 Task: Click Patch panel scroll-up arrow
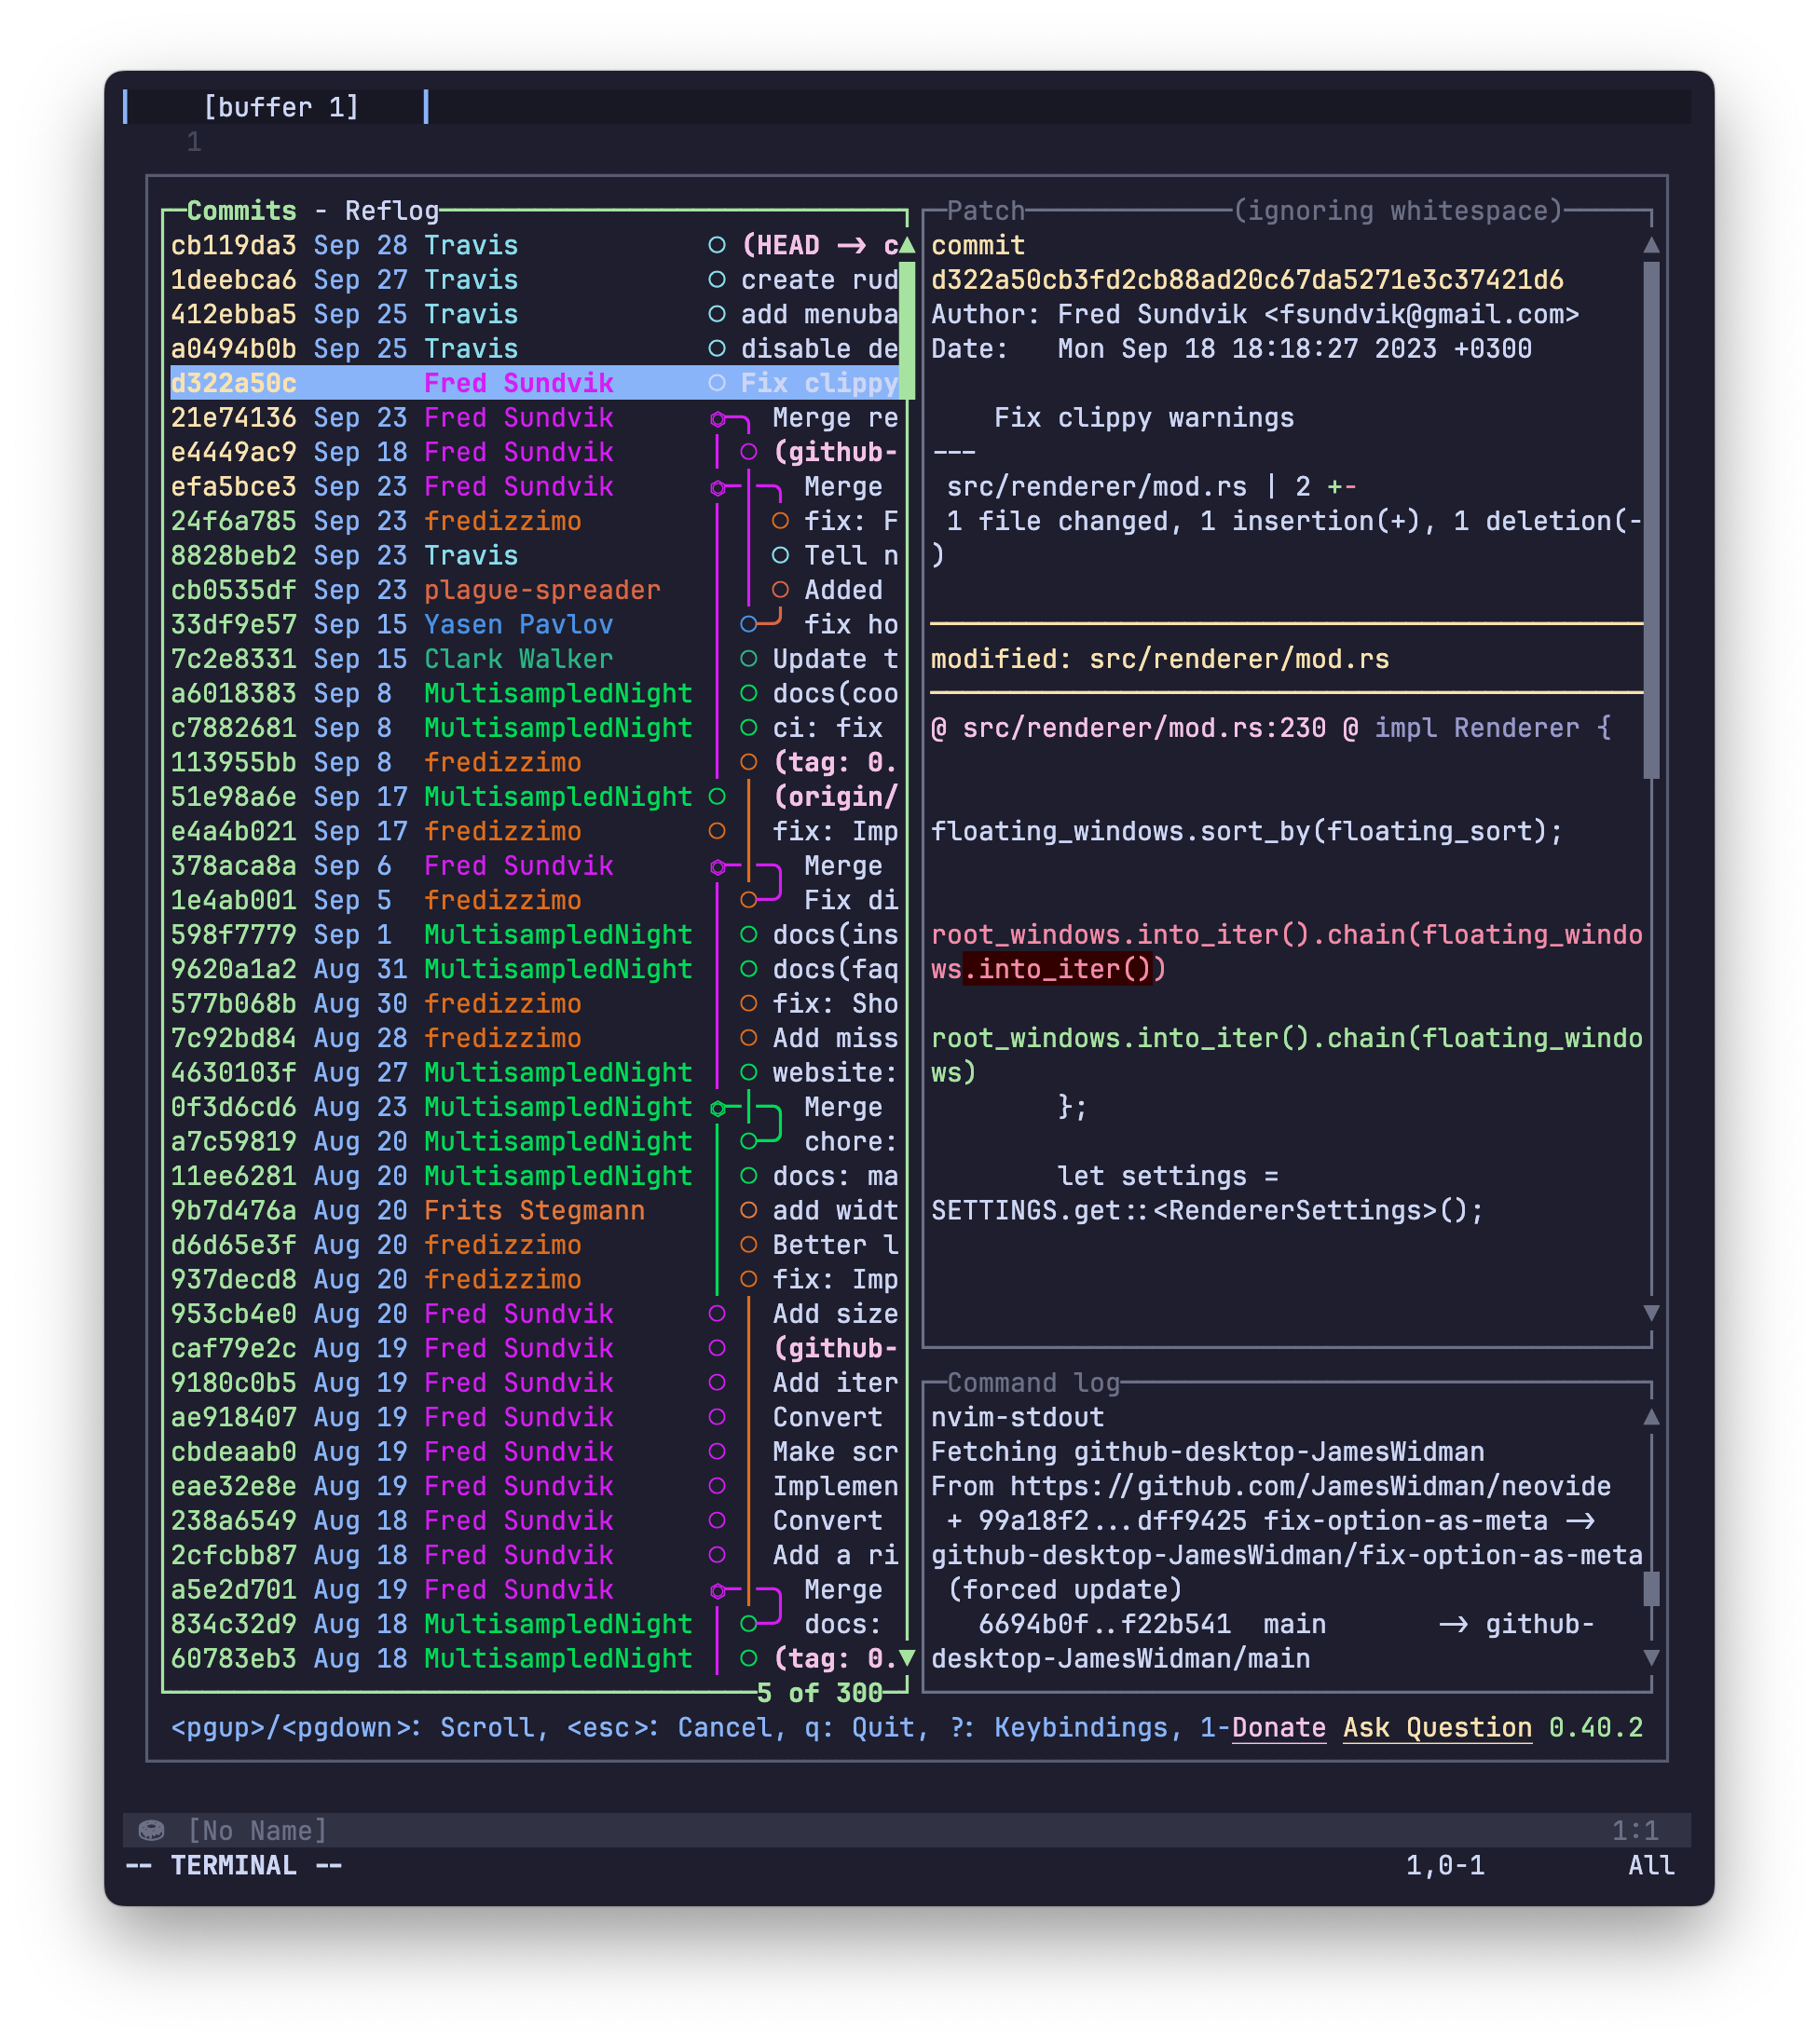(x=1651, y=245)
